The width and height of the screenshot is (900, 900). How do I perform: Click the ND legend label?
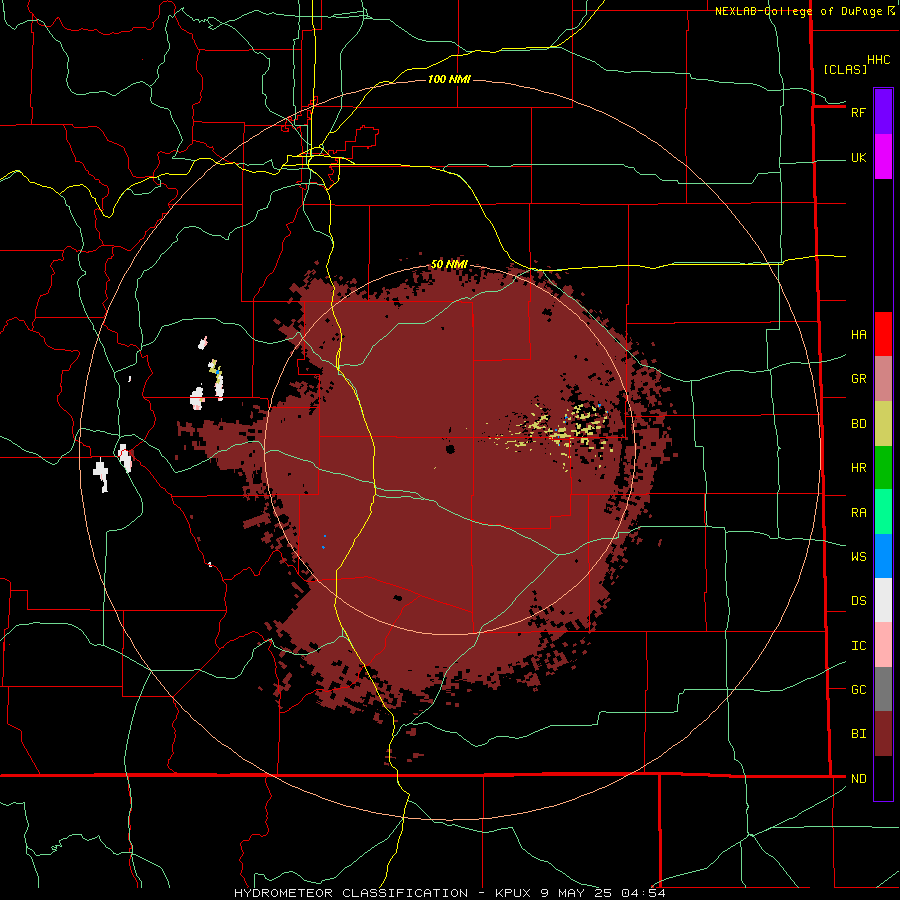point(858,778)
